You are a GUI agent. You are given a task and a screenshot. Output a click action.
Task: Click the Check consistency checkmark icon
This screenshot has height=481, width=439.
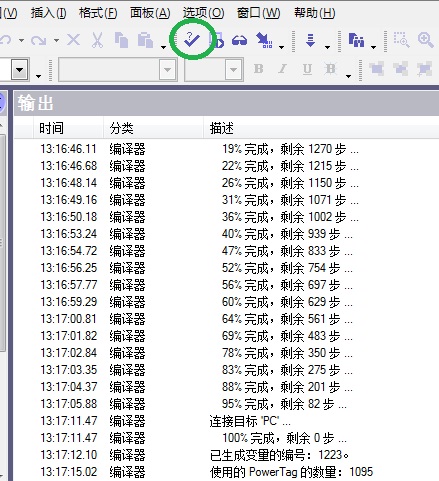pyautogui.click(x=192, y=40)
